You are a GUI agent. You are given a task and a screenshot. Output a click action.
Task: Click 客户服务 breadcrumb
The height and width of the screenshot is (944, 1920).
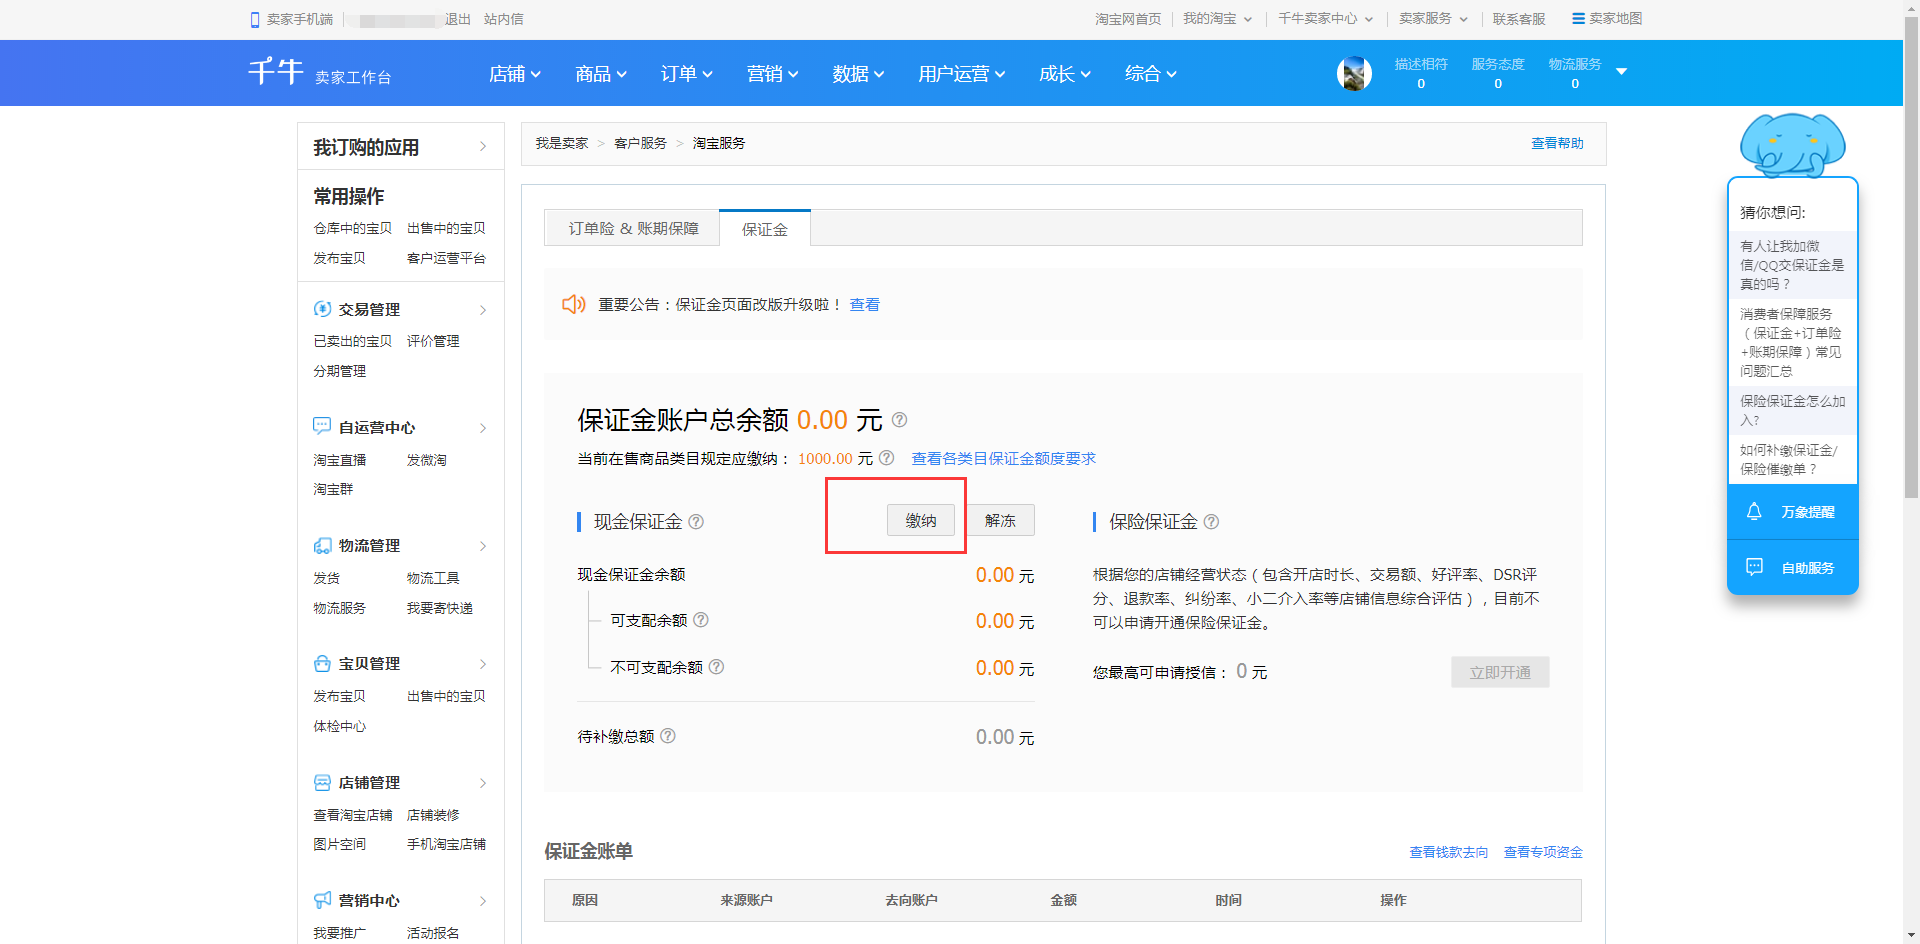[640, 143]
